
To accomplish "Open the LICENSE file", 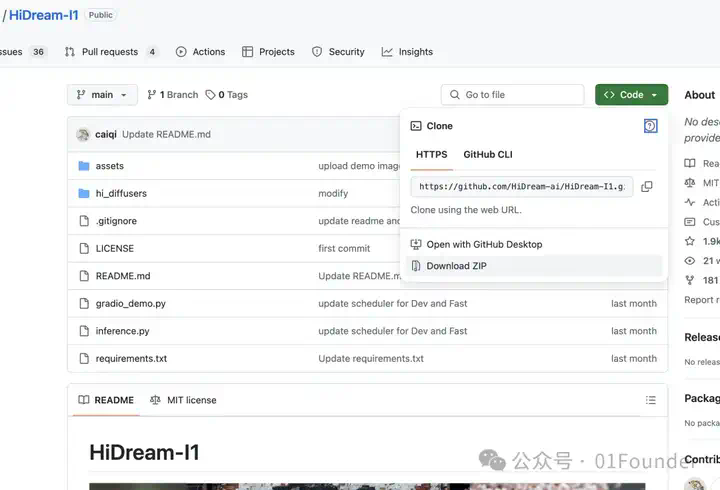I will pos(115,248).
